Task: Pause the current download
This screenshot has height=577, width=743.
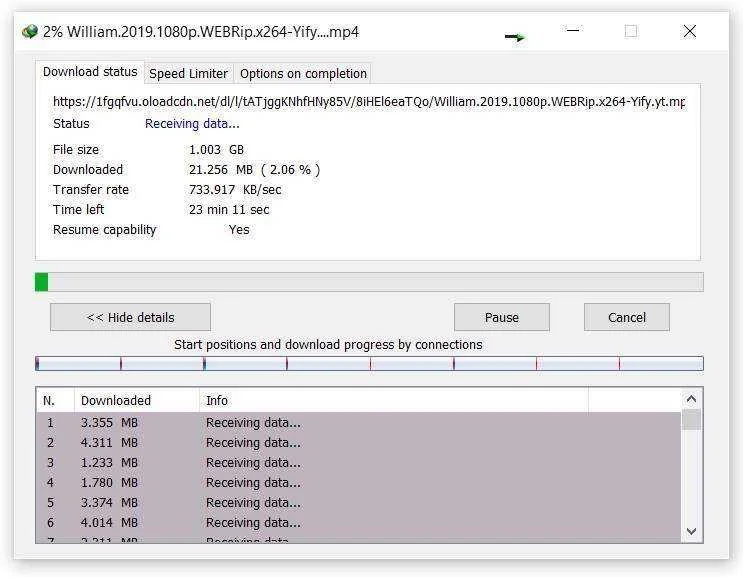Action: coord(502,317)
